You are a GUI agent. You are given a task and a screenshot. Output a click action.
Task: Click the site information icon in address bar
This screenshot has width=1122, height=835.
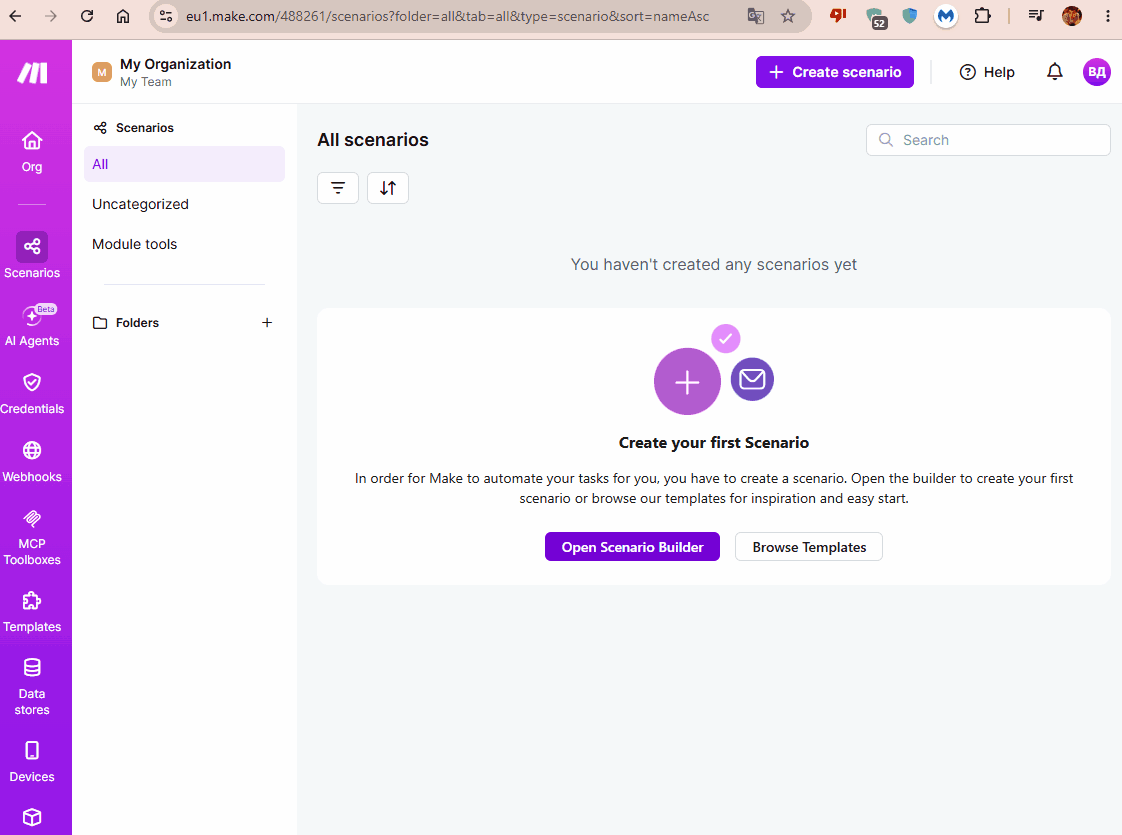pyautogui.click(x=166, y=16)
